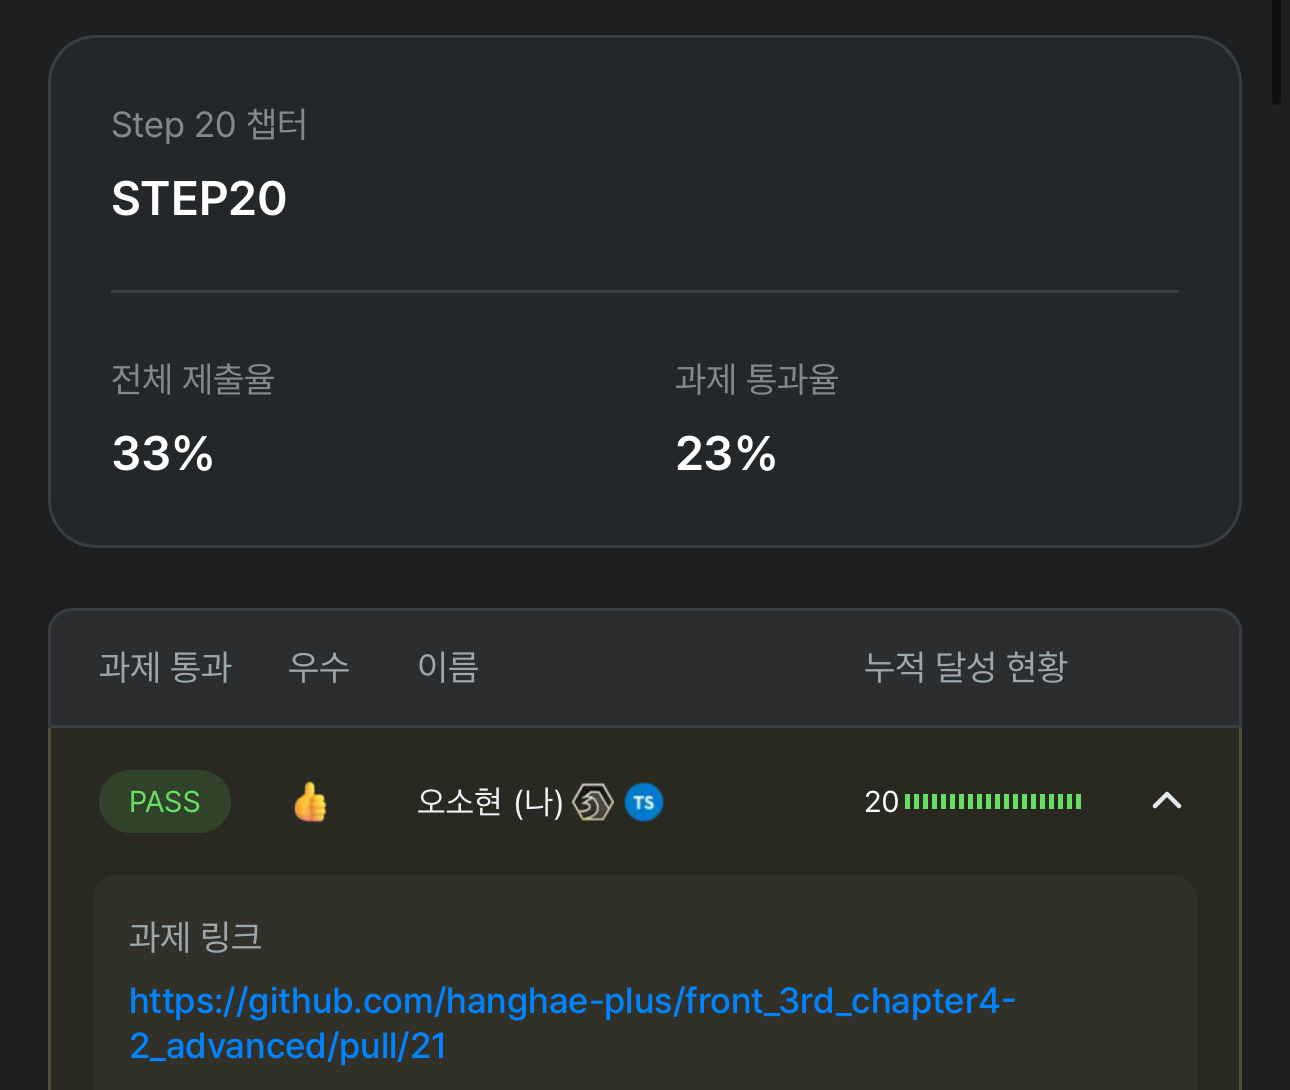Click the cumulative count number 20
This screenshot has width=1290, height=1090.
(x=882, y=802)
